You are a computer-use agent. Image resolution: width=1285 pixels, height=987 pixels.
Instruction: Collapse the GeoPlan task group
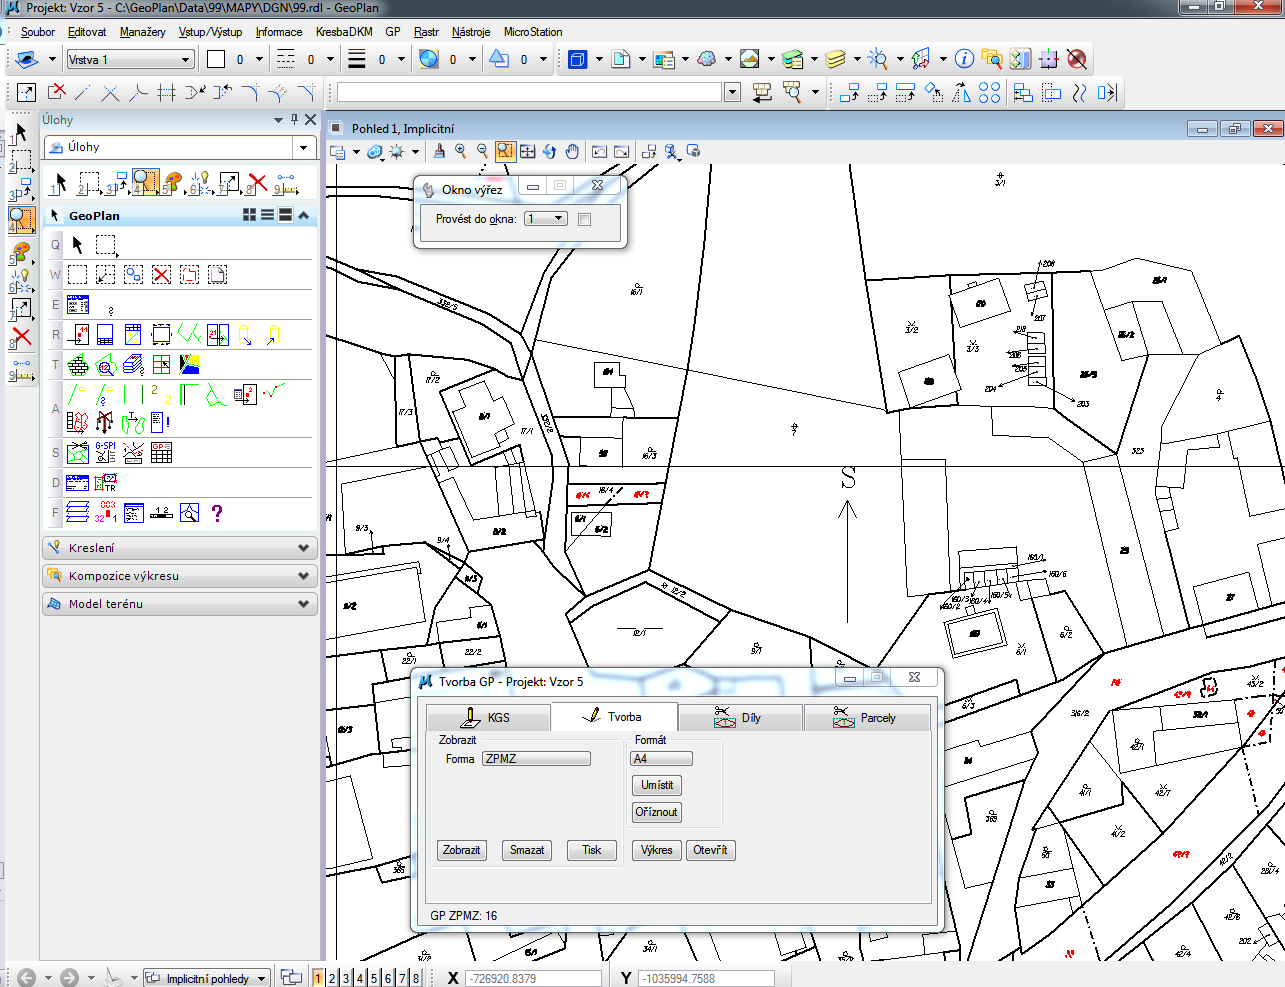point(303,215)
